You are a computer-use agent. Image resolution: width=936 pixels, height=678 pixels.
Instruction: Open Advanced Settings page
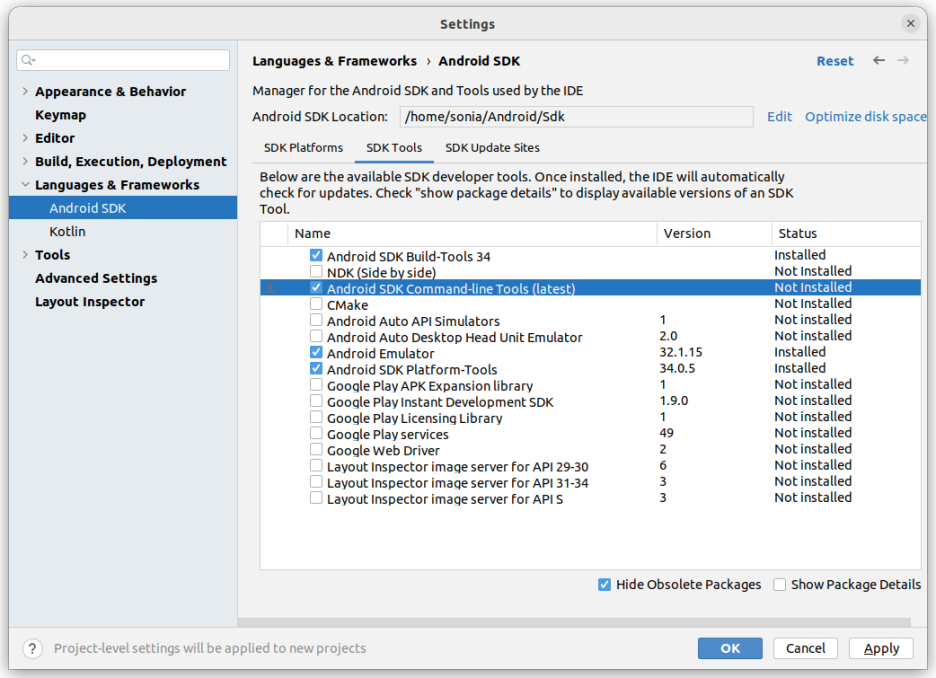(96, 278)
